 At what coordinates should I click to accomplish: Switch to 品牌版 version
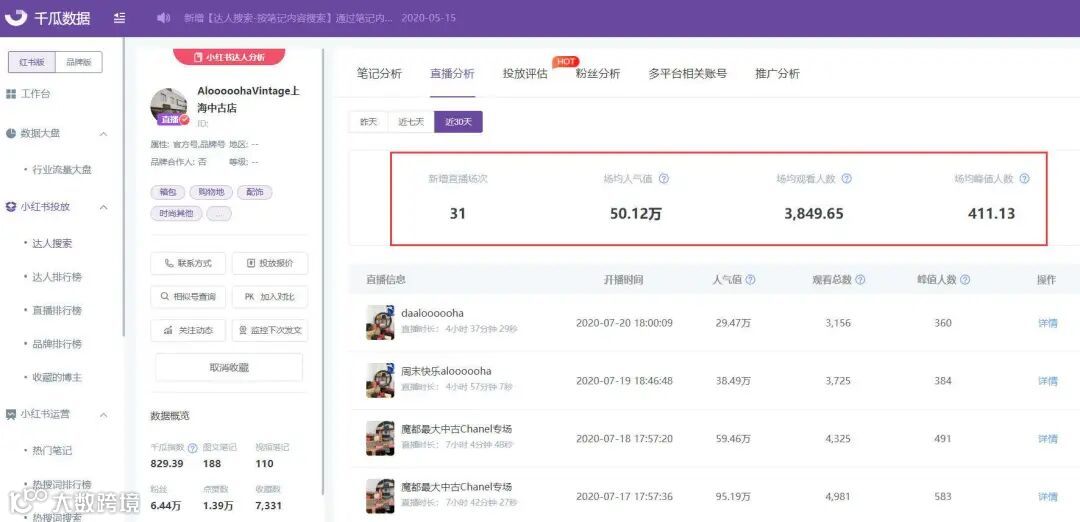click(x=79, y=62)
